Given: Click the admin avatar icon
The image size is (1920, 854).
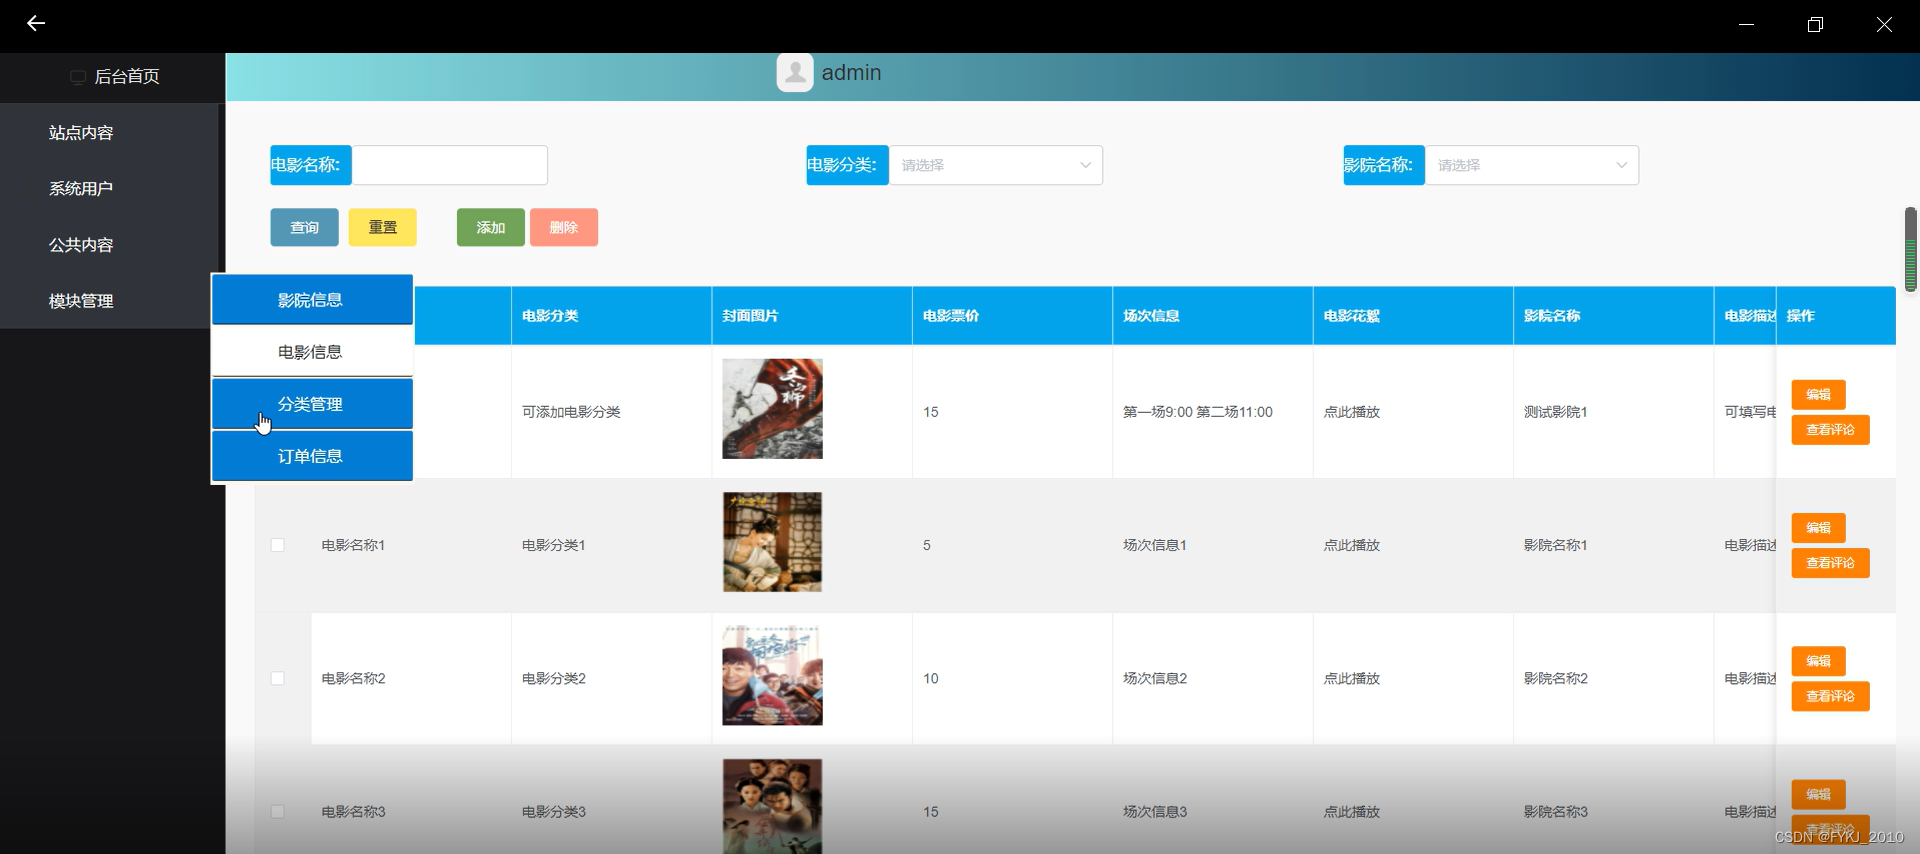Looking at the screenshot, I should coord(795,72).
